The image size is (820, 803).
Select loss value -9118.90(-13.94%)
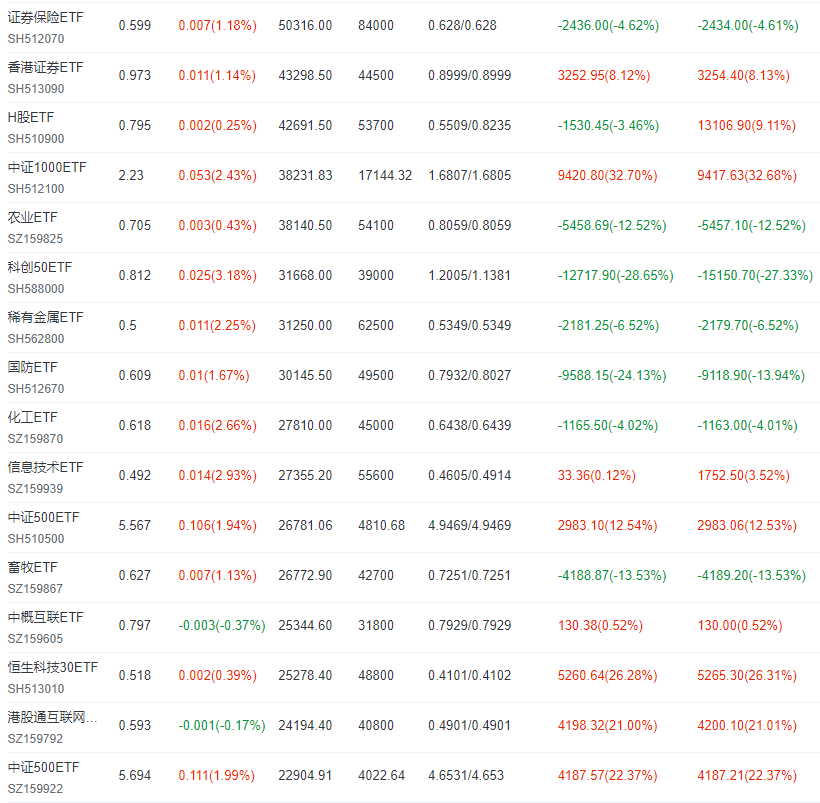(750, 375)
